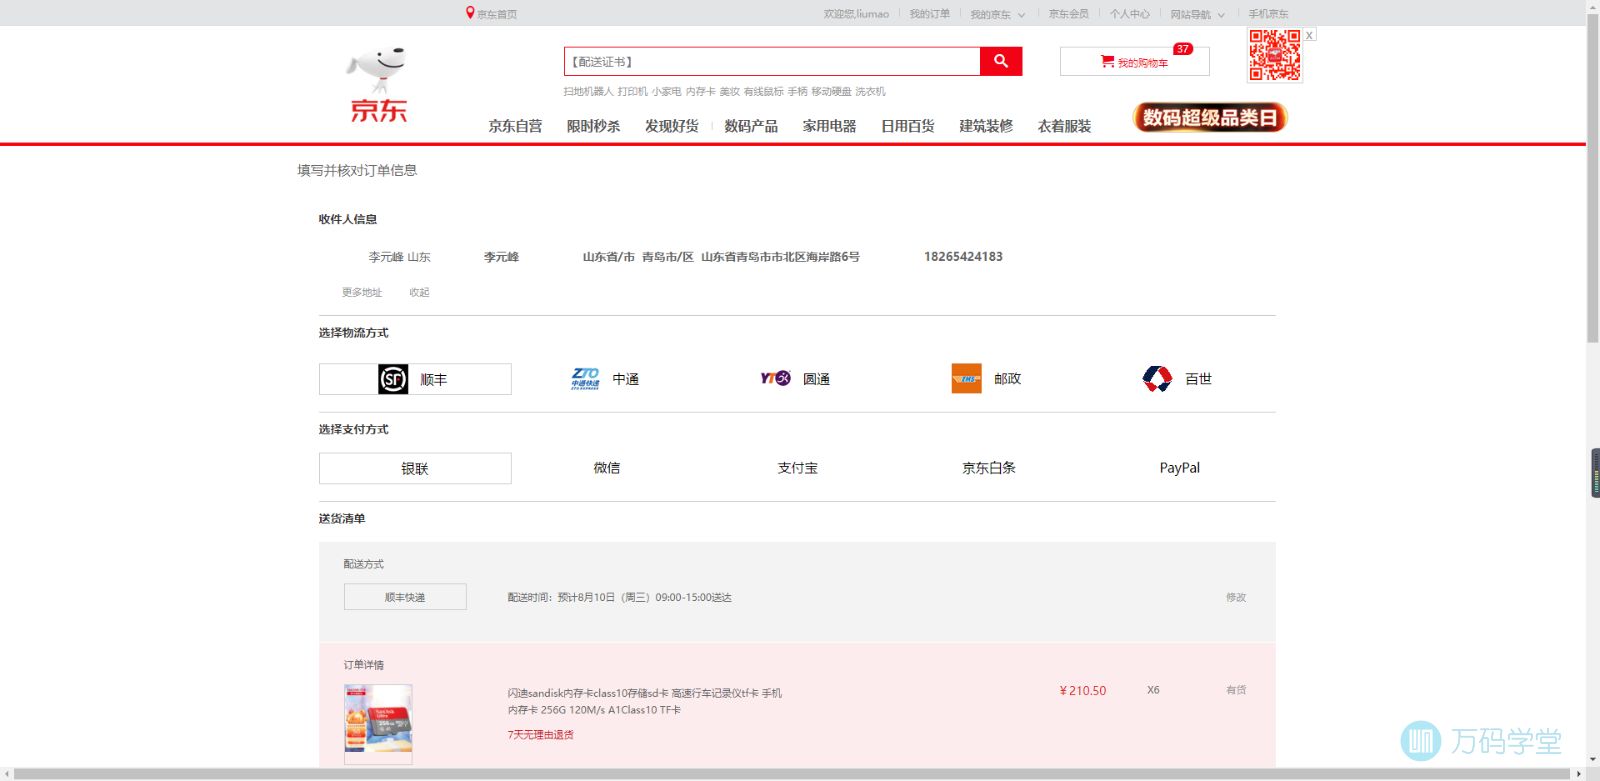Open the 发现好货 nav tab
The height and width of the screenshot is (781, 1600).
[x=671, y=126]
